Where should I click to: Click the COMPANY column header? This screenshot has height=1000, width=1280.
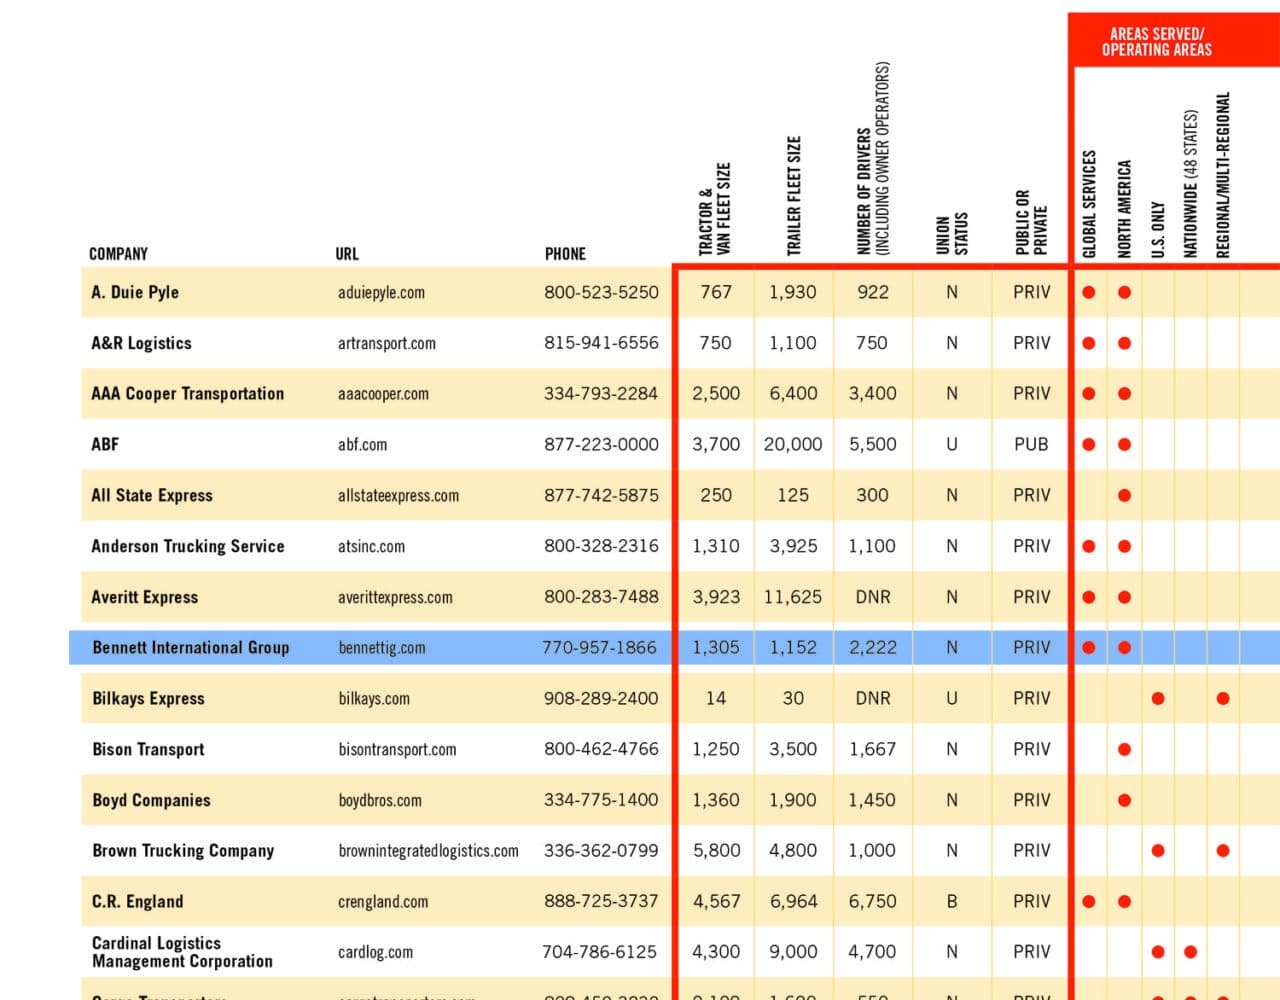click(x=118, y=254)
